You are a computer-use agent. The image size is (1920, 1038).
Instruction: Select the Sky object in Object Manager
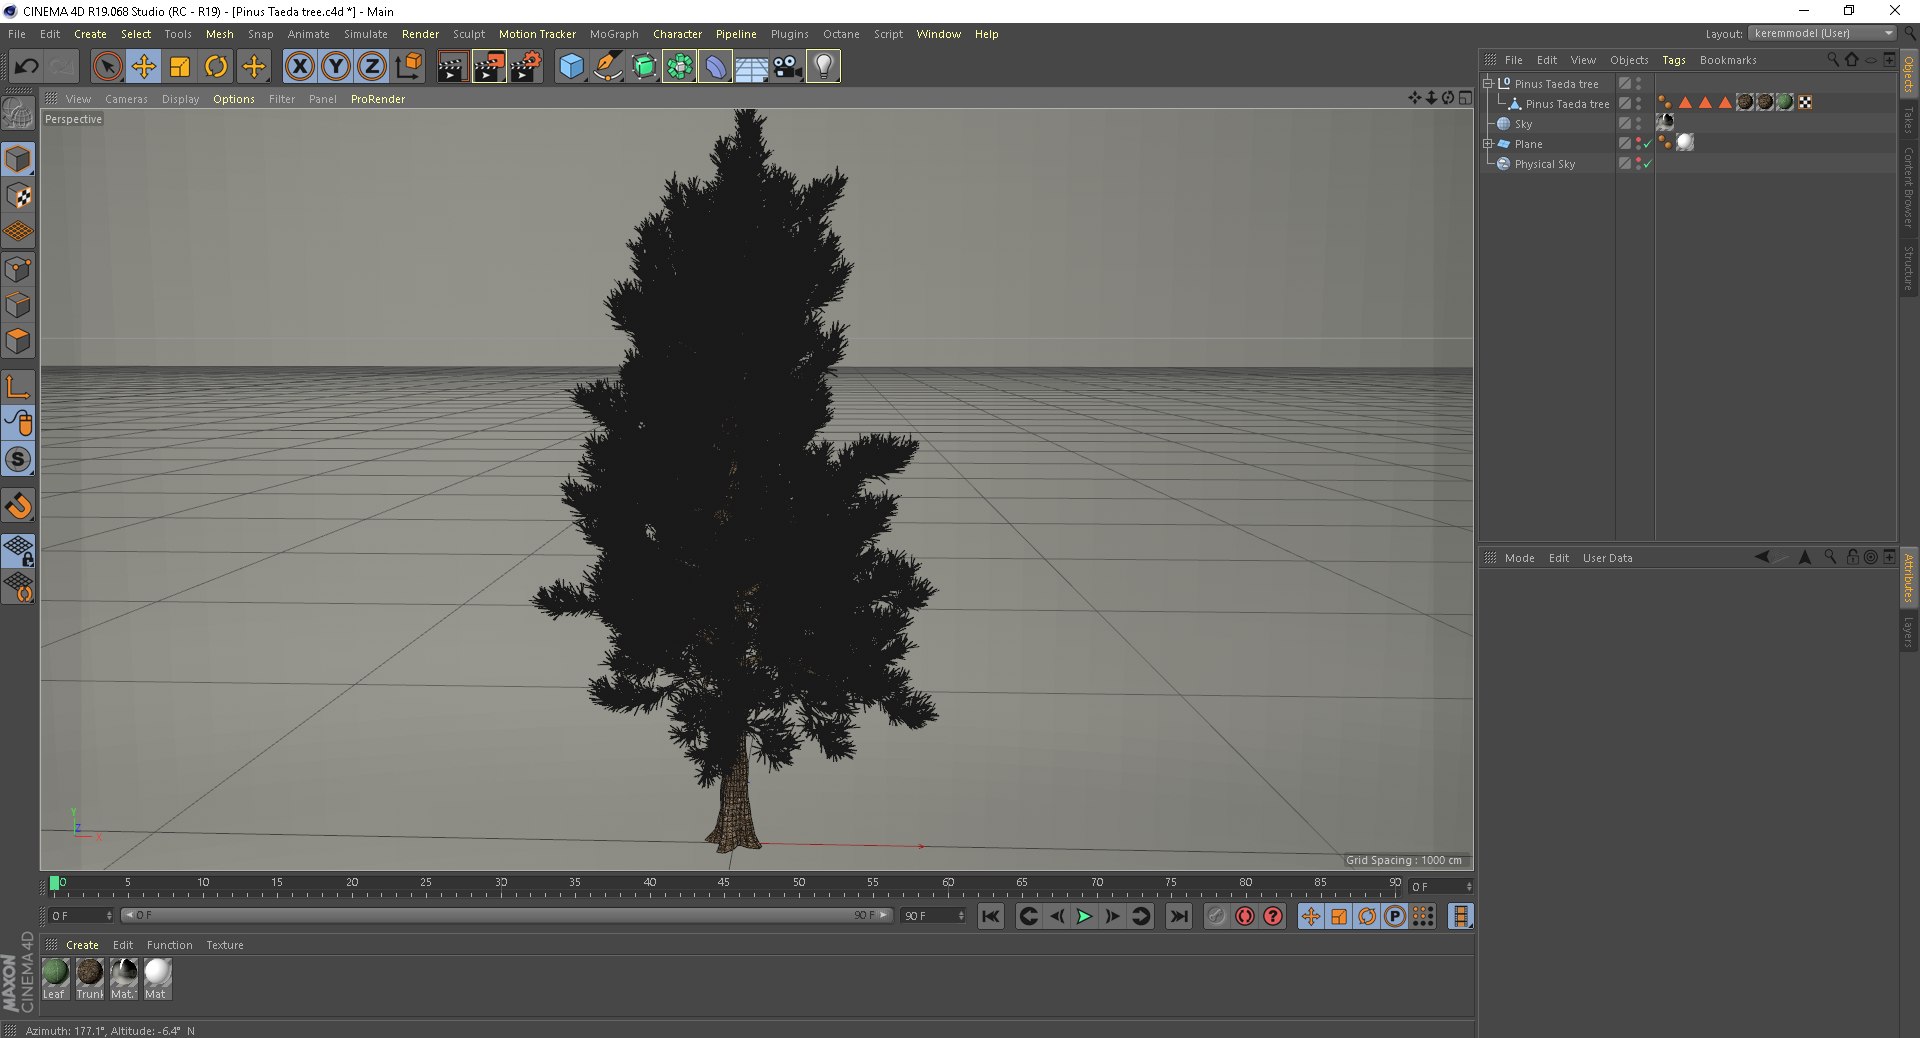click(1523, 124)
